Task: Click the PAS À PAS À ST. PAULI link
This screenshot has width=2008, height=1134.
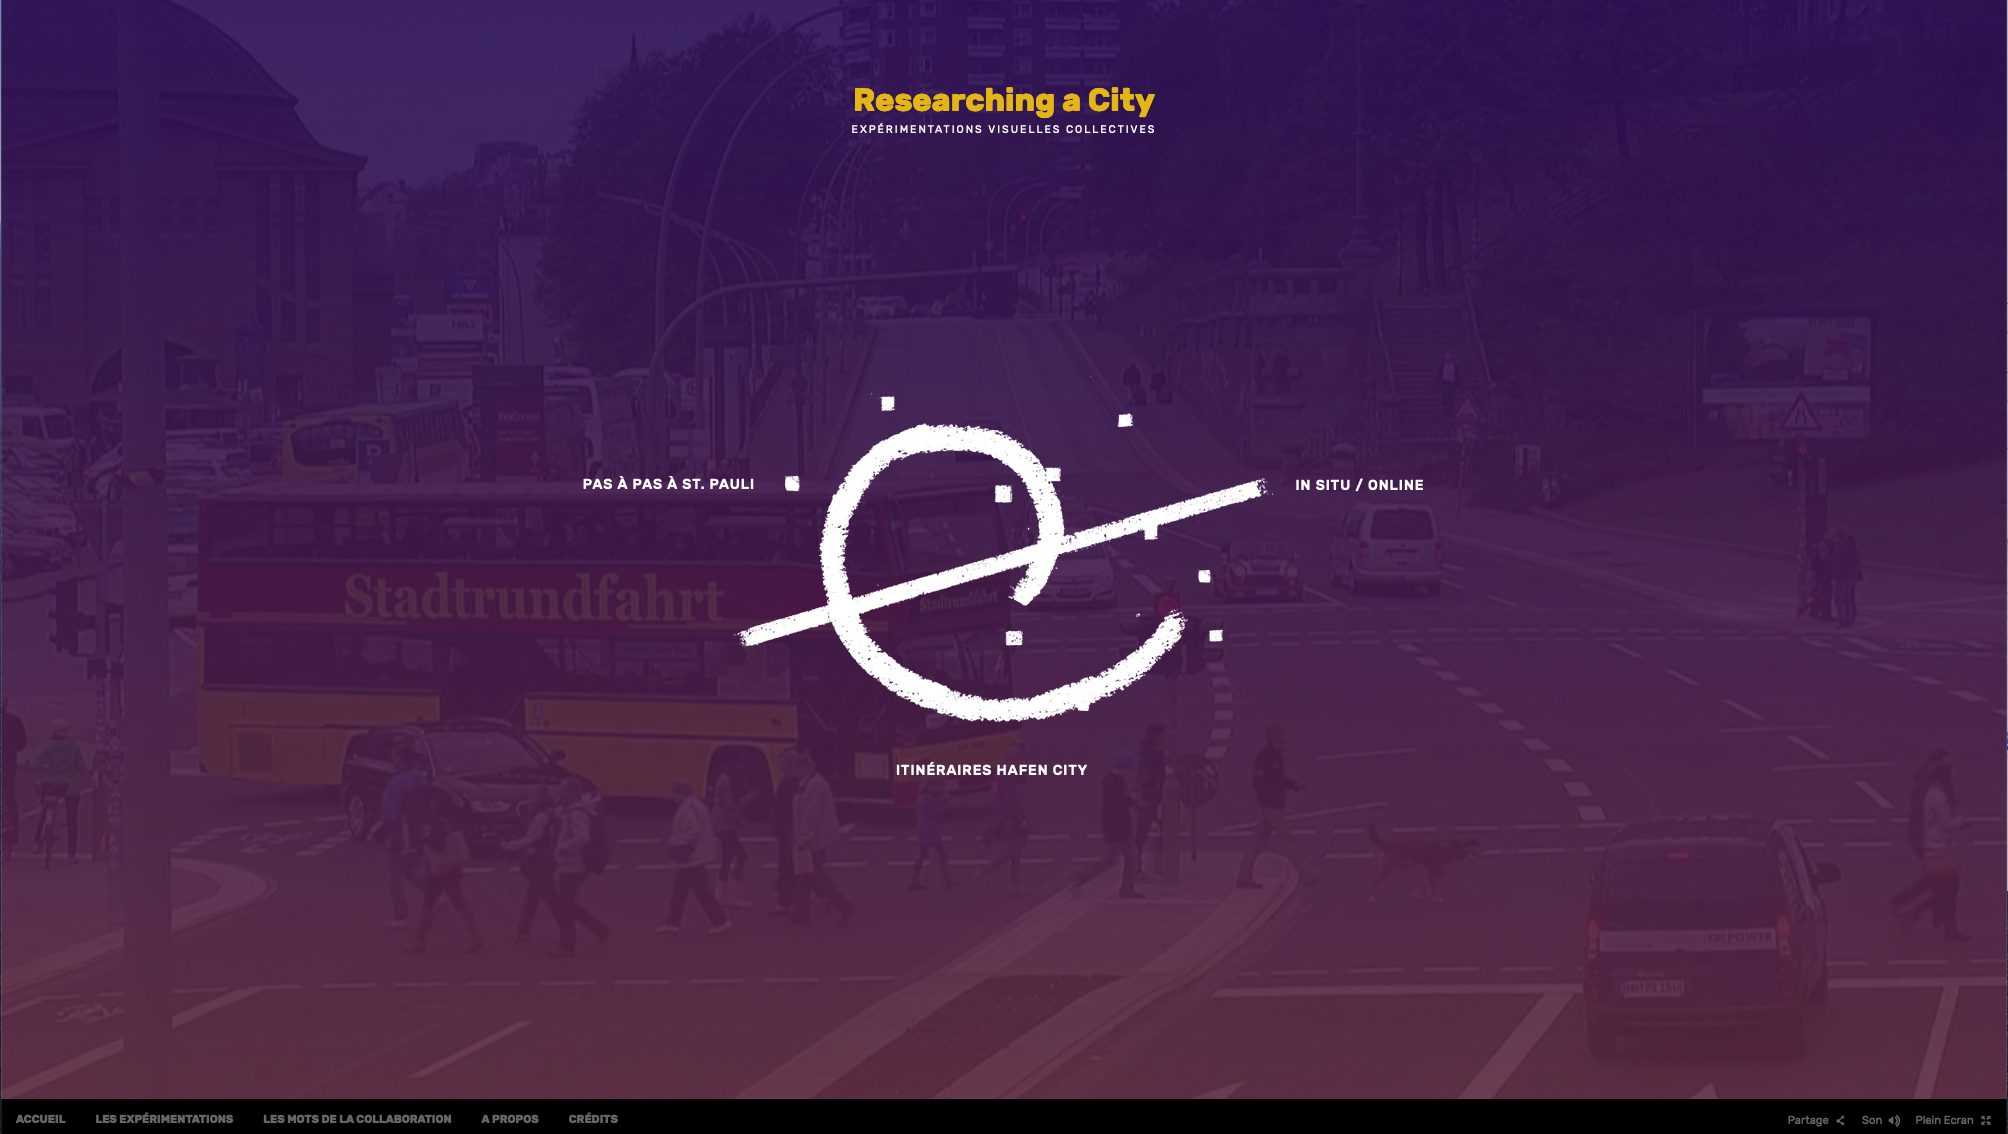Action: point(668,484)
